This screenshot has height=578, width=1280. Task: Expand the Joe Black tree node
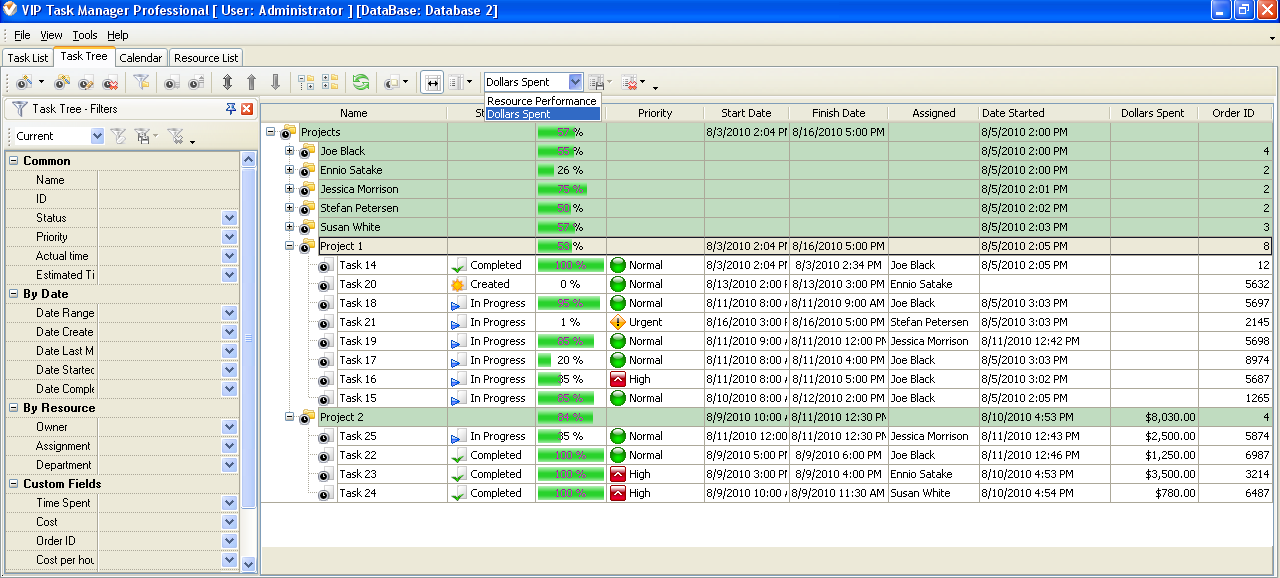[x=290, y=151]
